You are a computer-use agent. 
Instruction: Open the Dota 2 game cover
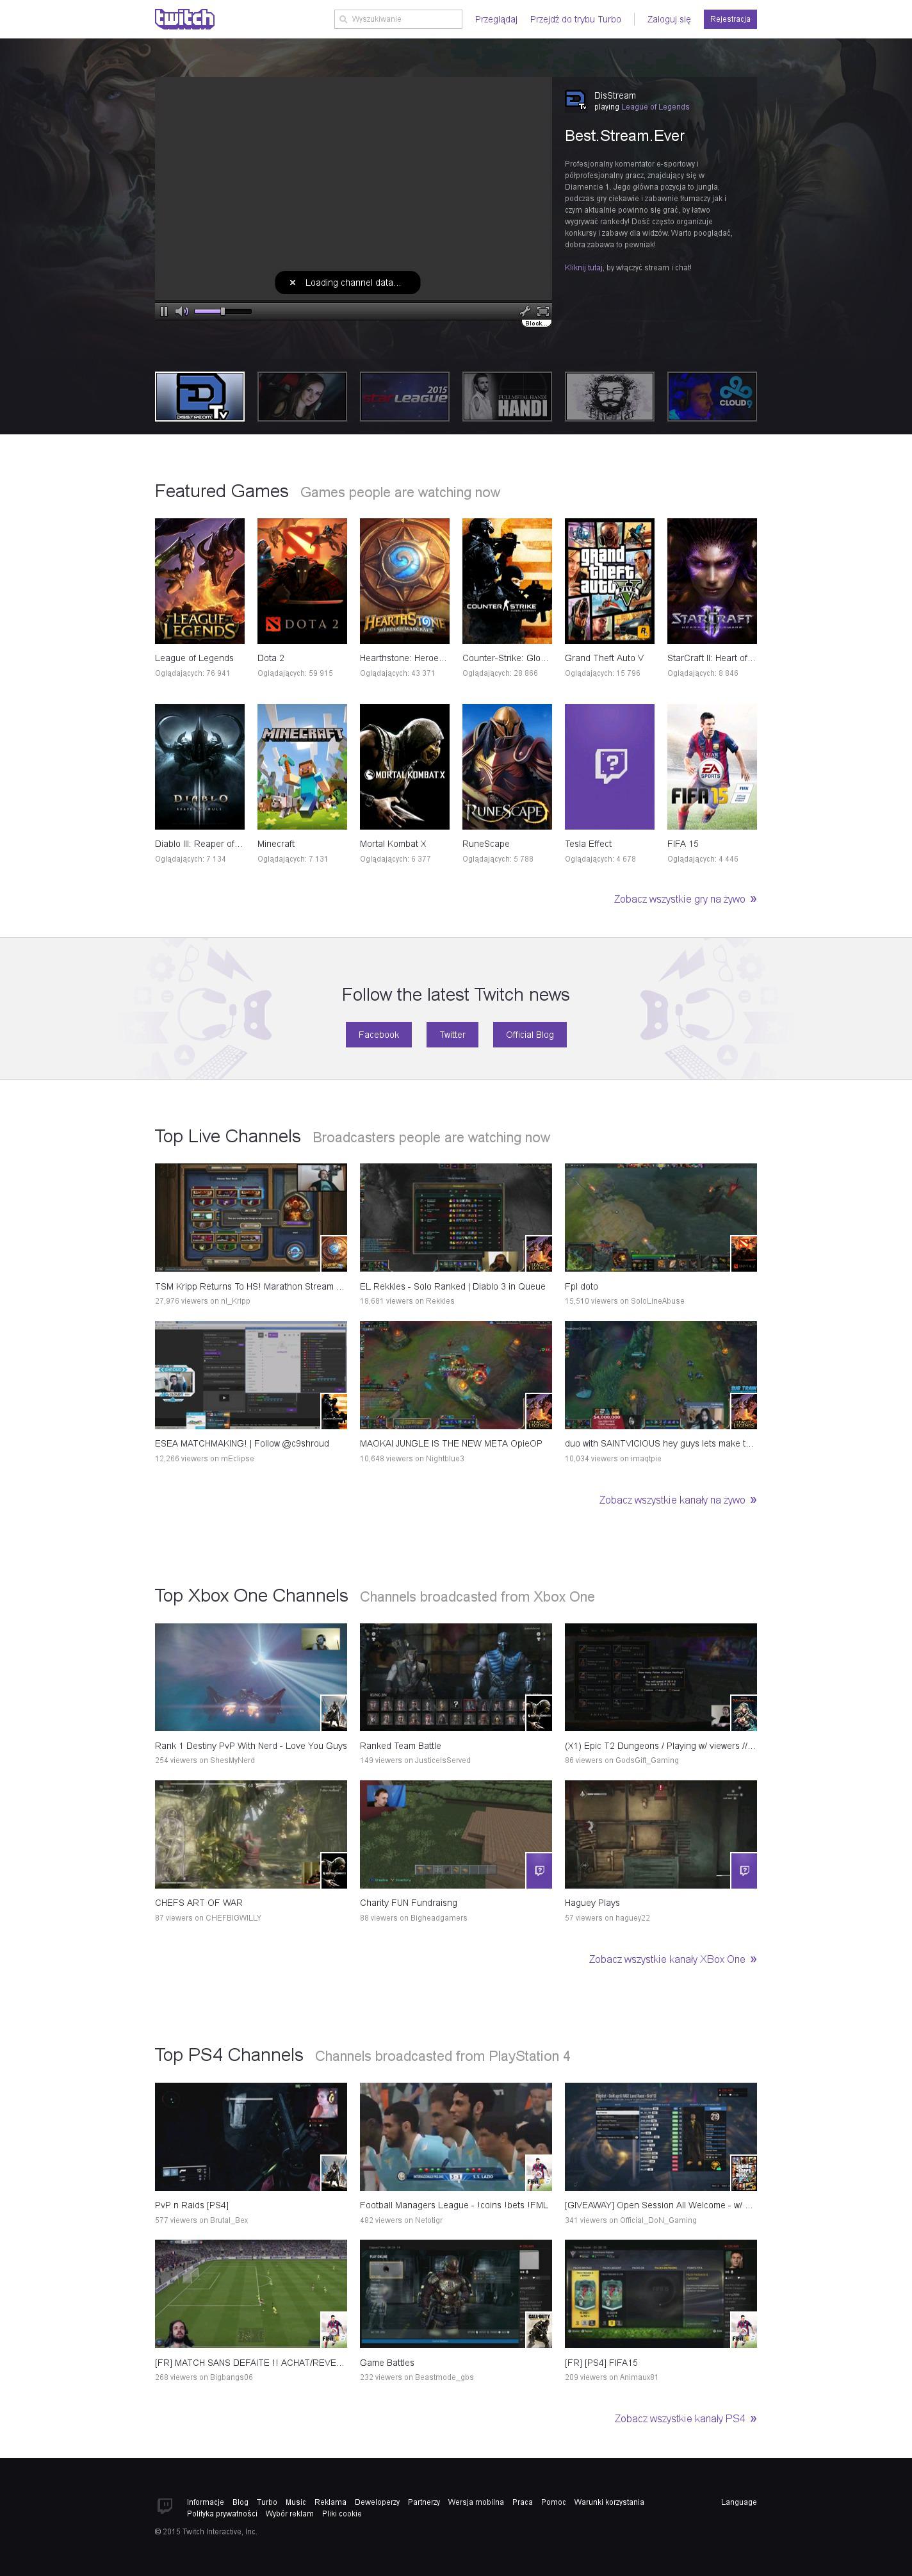[x=302, y=581]
